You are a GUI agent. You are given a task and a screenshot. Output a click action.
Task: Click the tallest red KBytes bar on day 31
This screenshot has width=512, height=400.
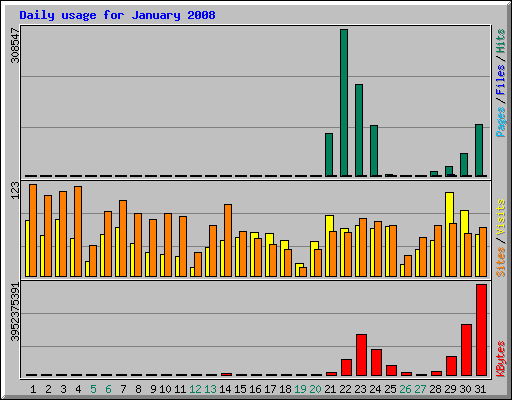coord(481,330)
